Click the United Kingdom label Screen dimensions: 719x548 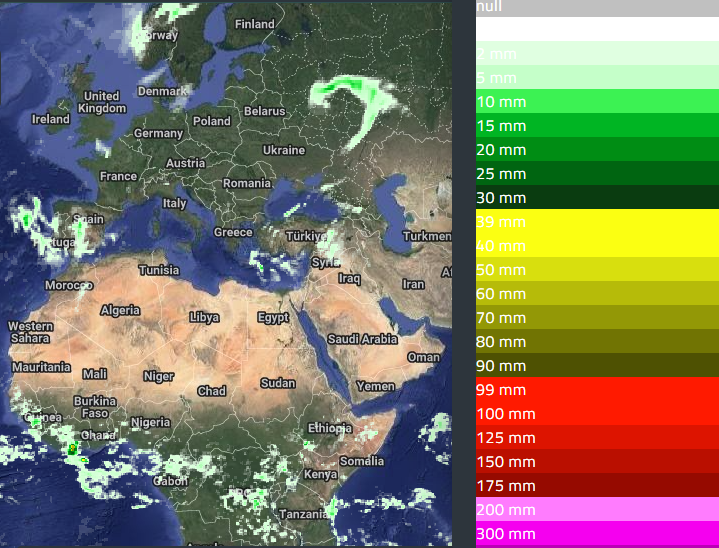tap(102, 102)
